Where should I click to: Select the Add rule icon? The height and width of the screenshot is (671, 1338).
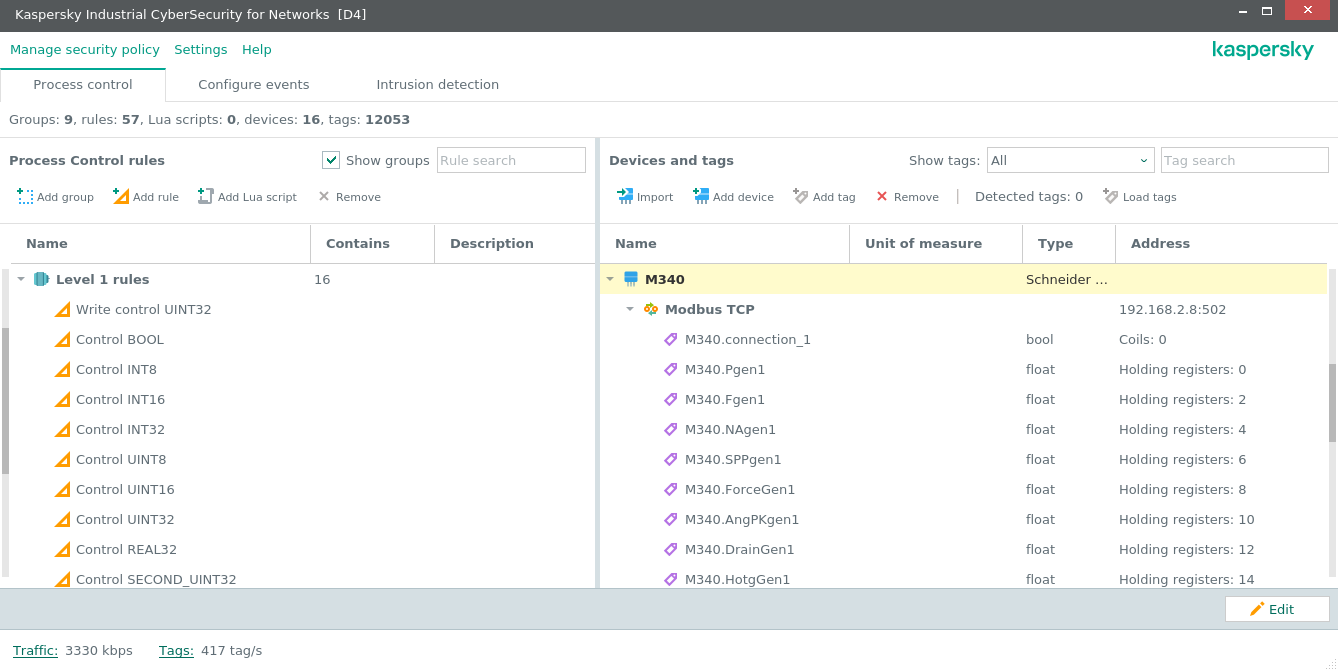pyautogui.click(x=121, y=196)
